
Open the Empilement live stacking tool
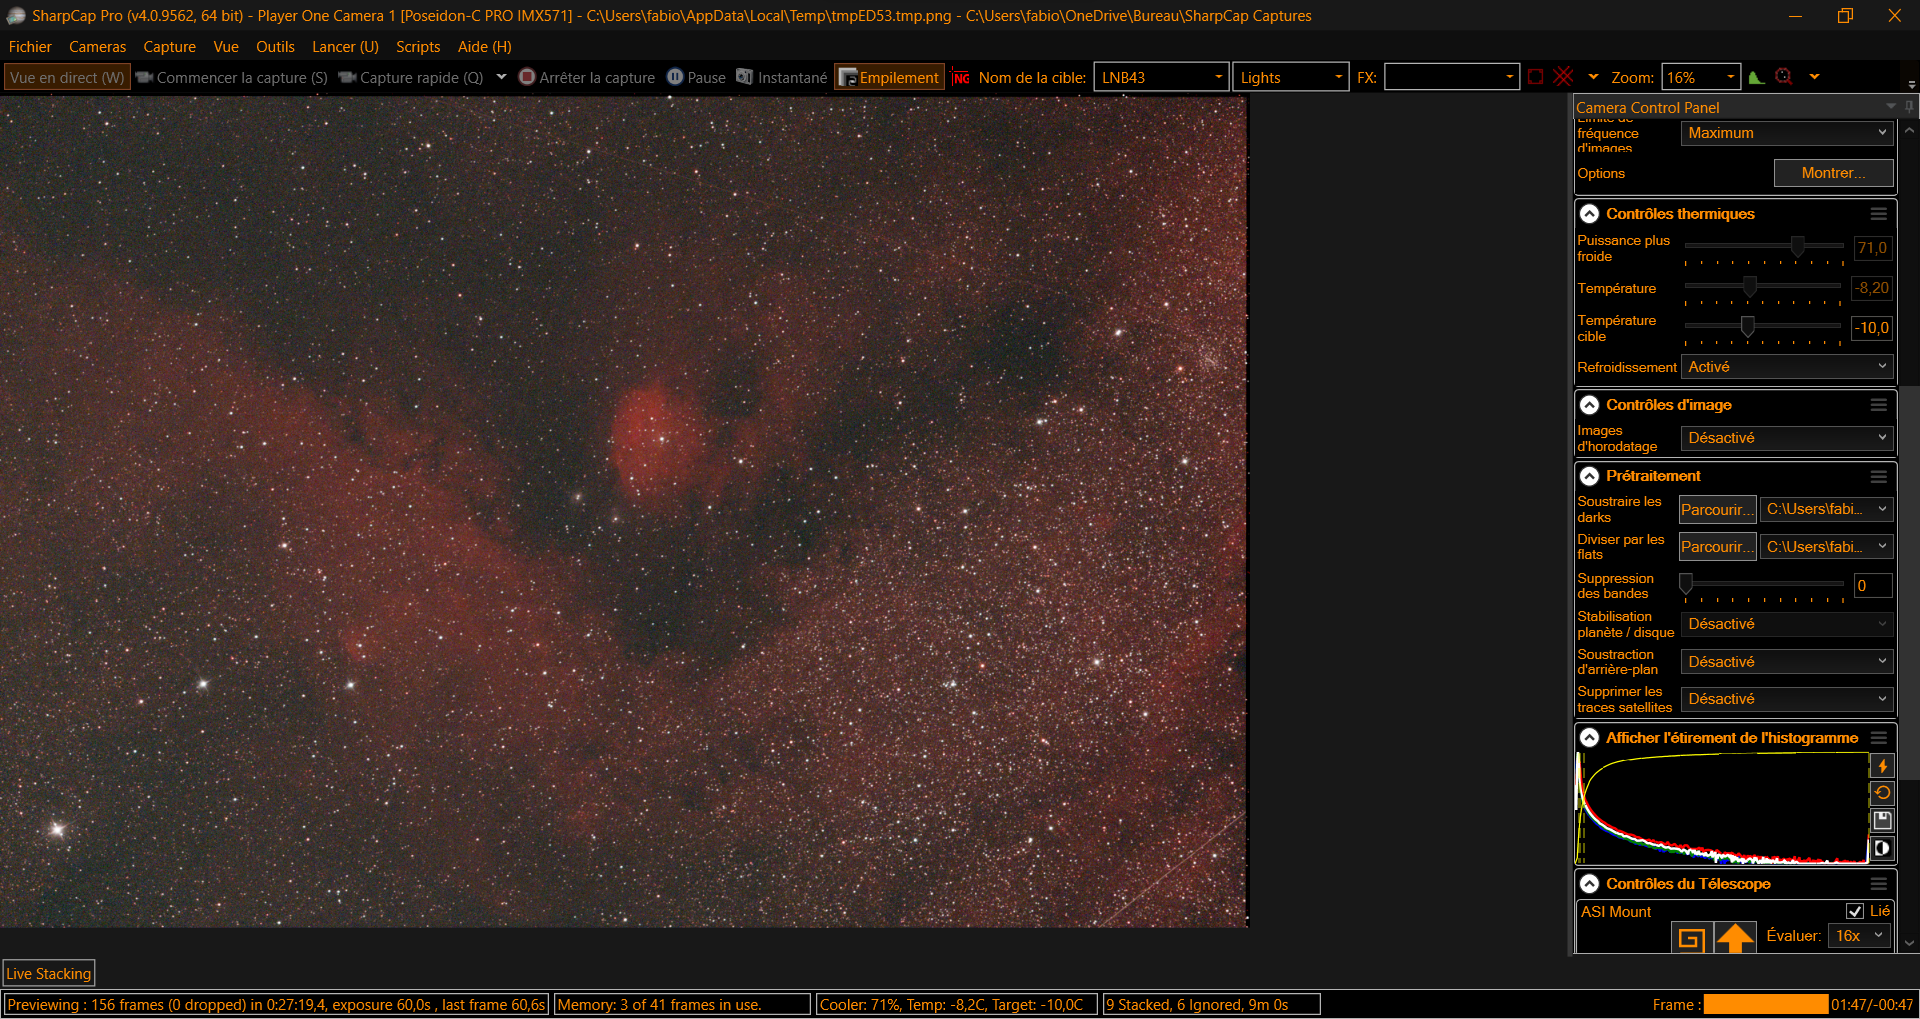point(889,77)
